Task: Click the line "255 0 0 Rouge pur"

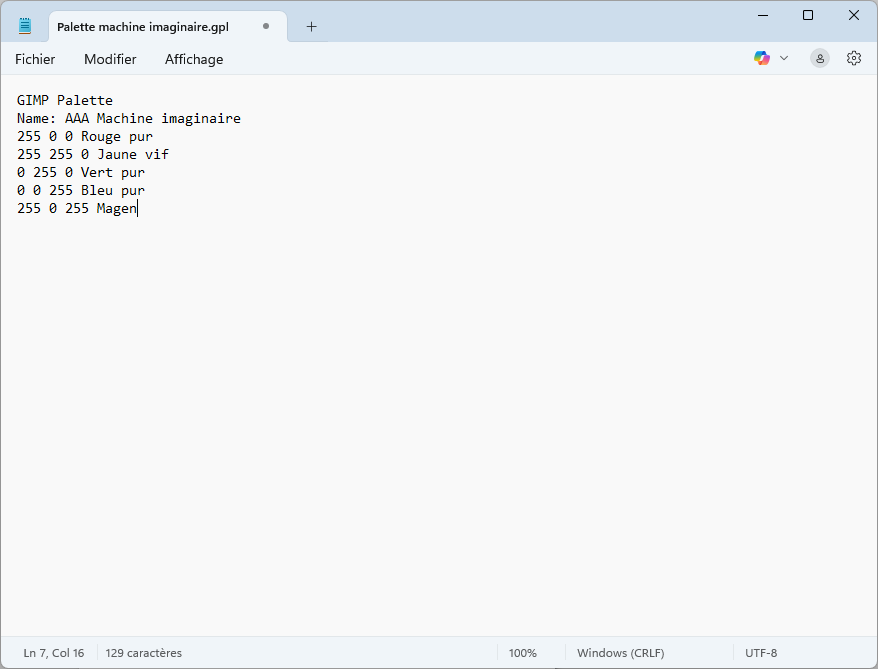Action: 85,136
